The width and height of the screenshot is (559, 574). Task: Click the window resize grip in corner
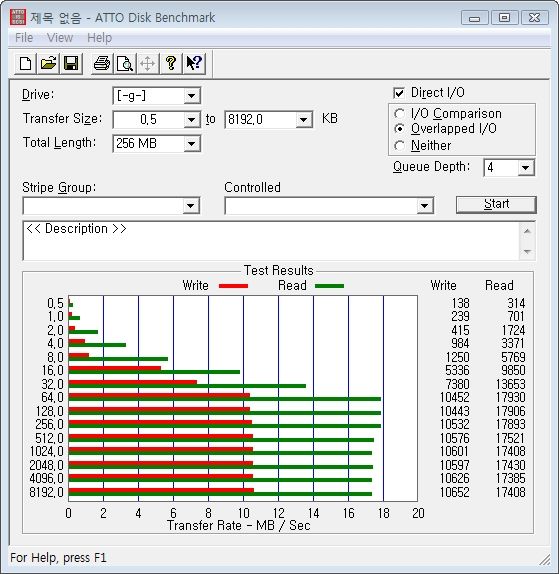click(545, 559)
